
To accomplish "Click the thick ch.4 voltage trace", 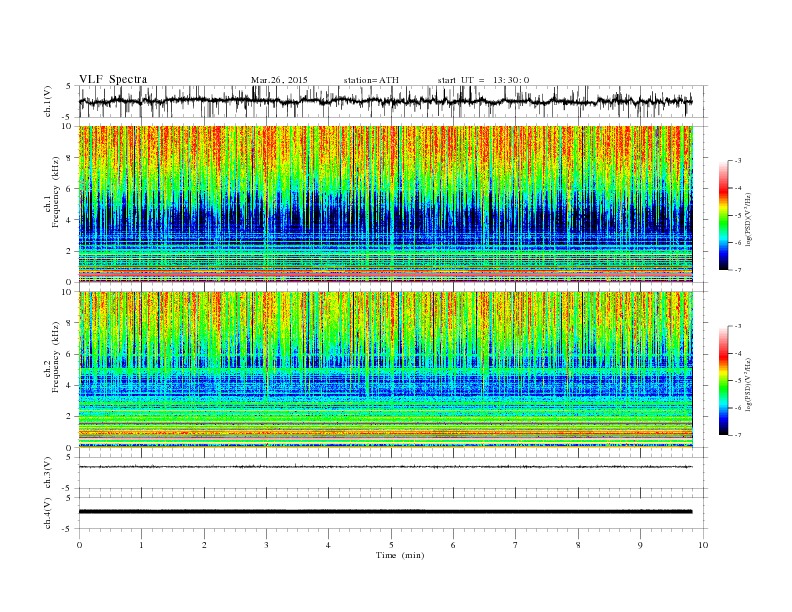I will pos(385,512).
